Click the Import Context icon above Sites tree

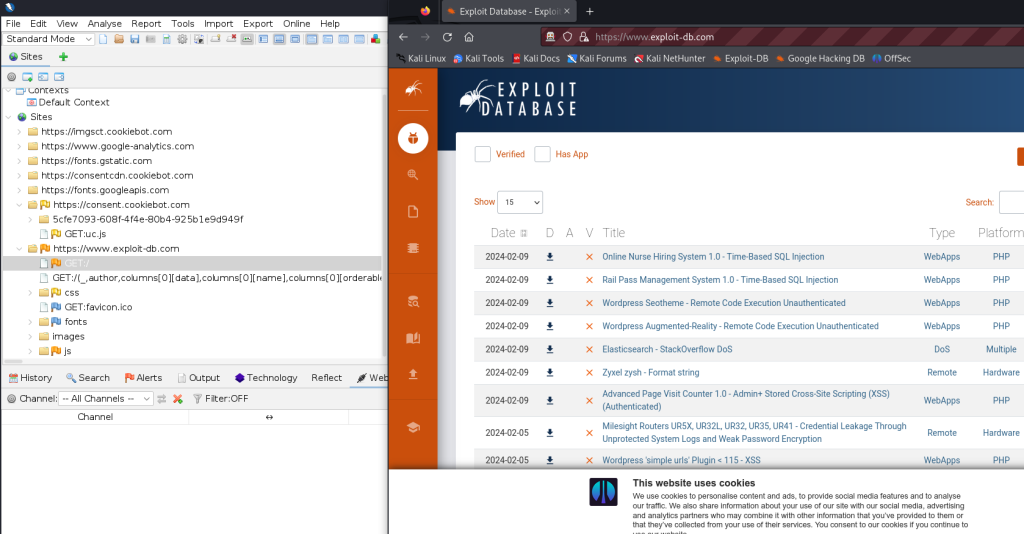43,77
